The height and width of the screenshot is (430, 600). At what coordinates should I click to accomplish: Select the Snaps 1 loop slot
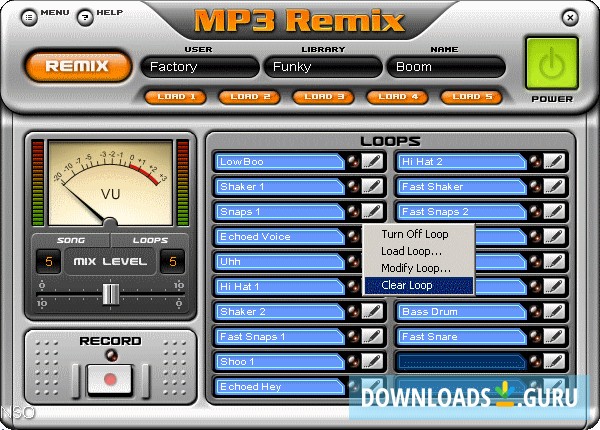click(280, 212)
